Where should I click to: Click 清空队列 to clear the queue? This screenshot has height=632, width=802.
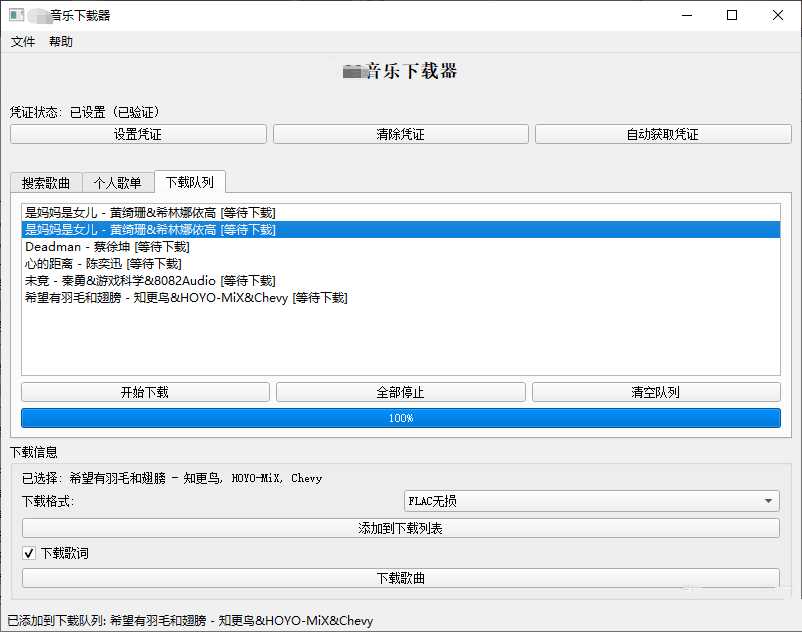click(x=657, y=391)
